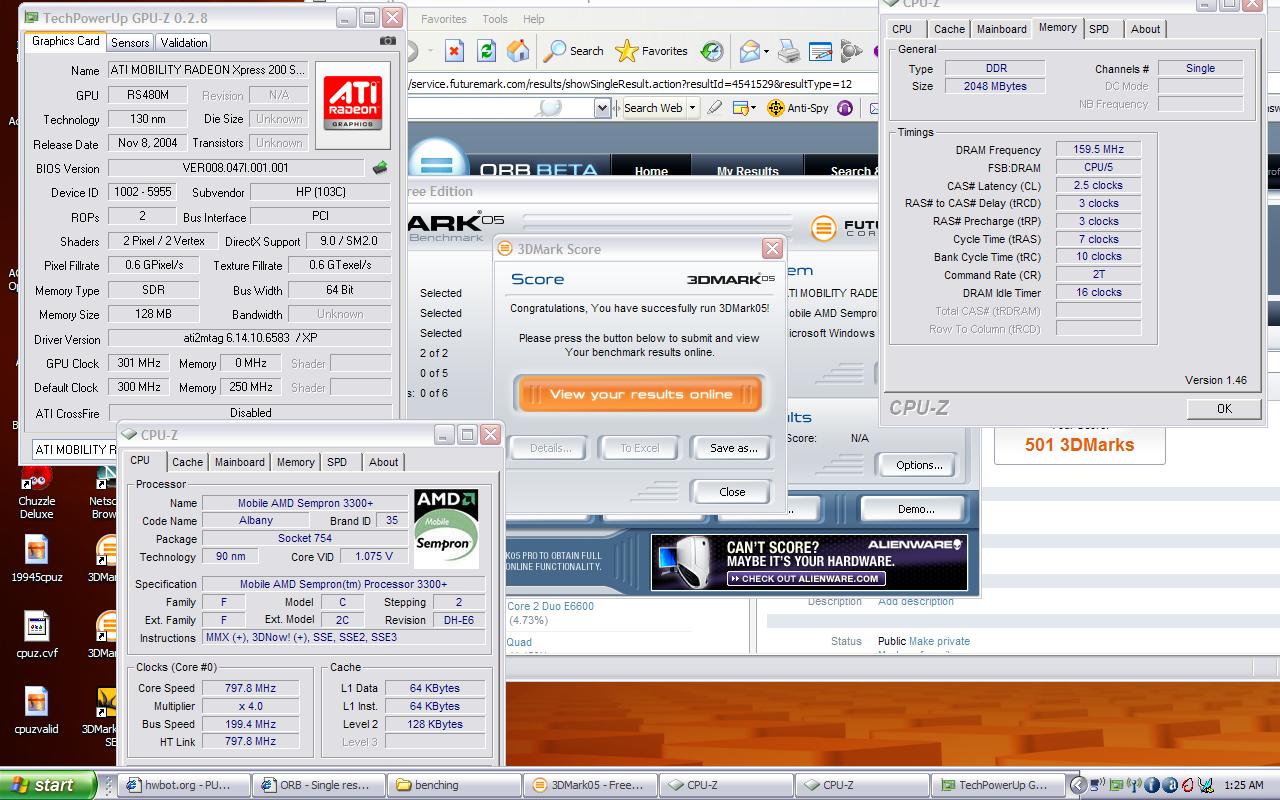This screenshot has height=800, width=1280.
Task: Click the browser Stop icon with red X
Action: (454, 50)
